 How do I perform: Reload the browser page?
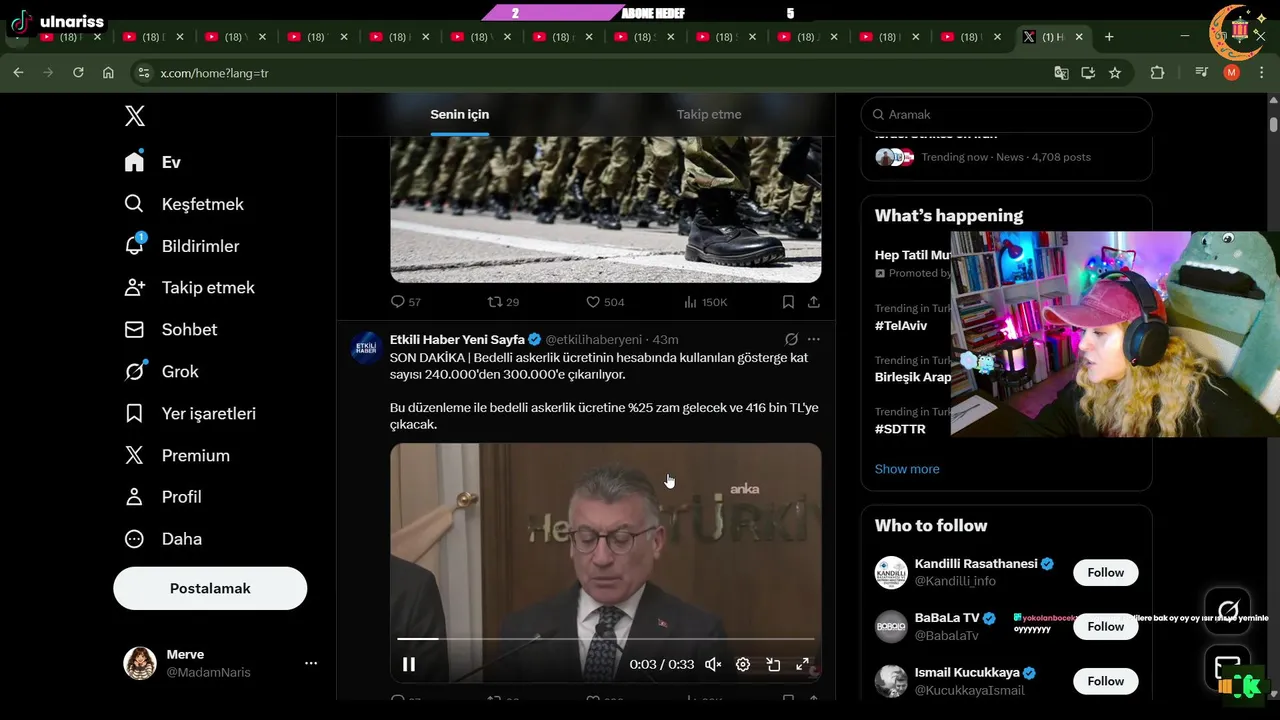point(78,73)
